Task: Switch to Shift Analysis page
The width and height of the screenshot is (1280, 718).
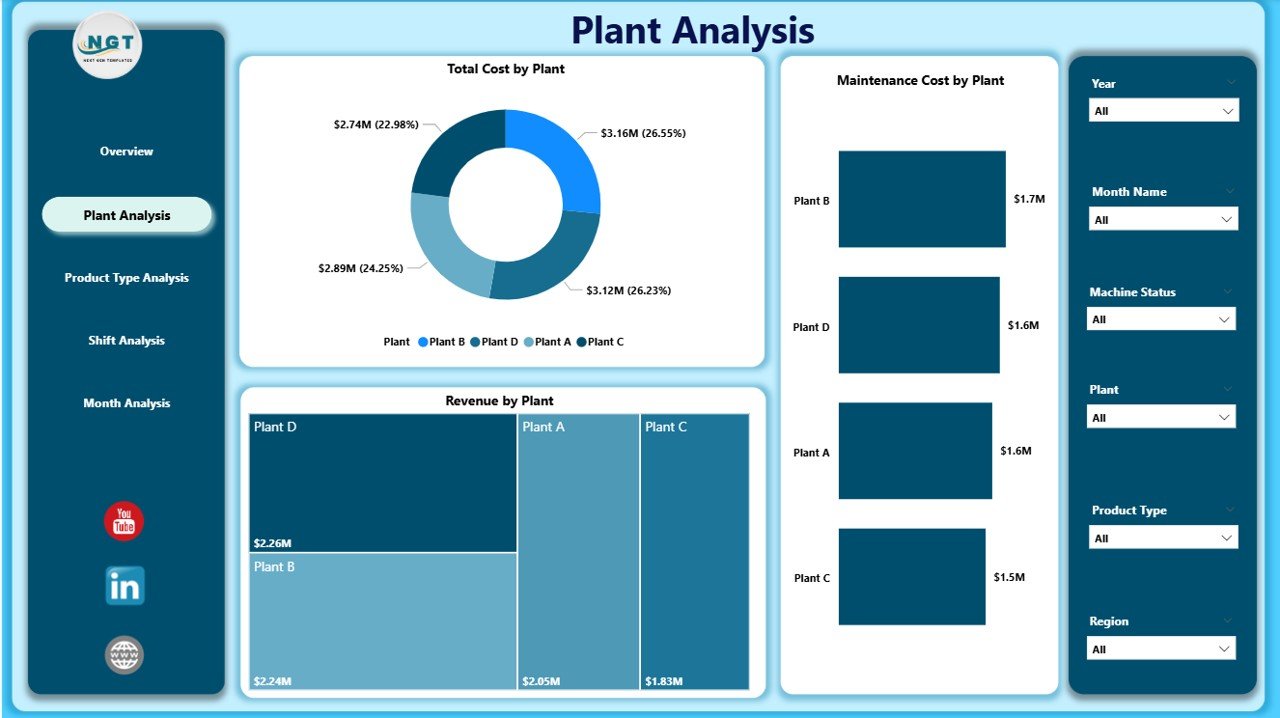Action: click(x=126, y=340)
